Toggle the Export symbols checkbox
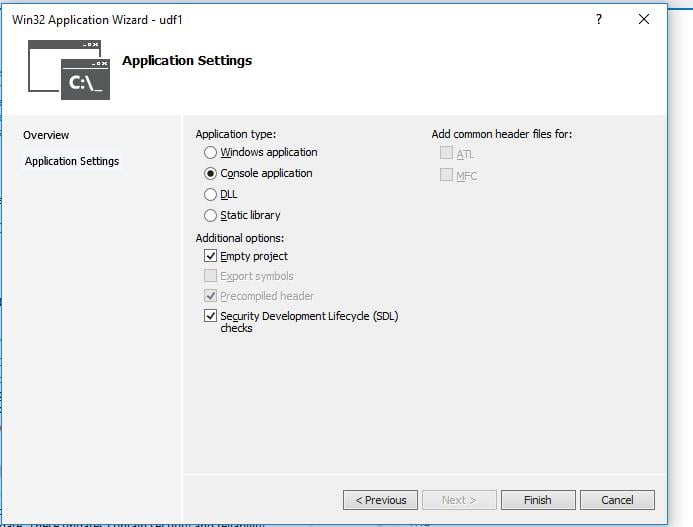Screen dimensions: 693x527 (x=210, y=275)
